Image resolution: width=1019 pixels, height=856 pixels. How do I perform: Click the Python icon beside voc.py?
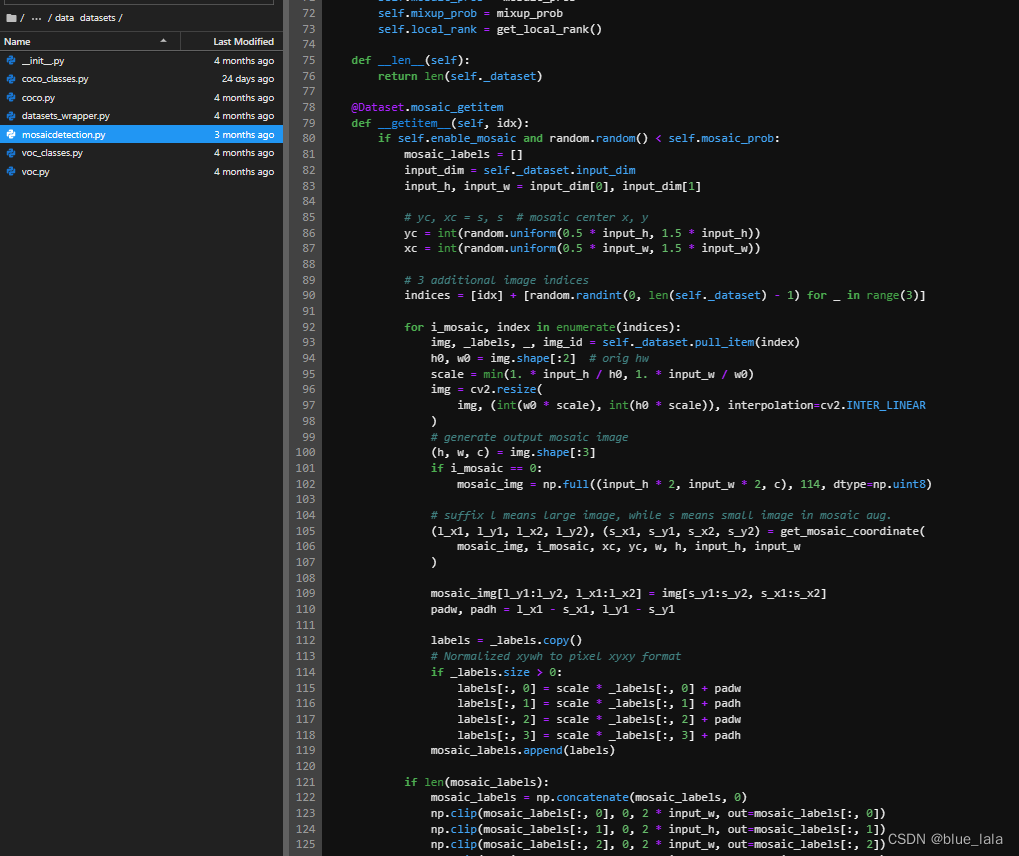pos(11,172)
